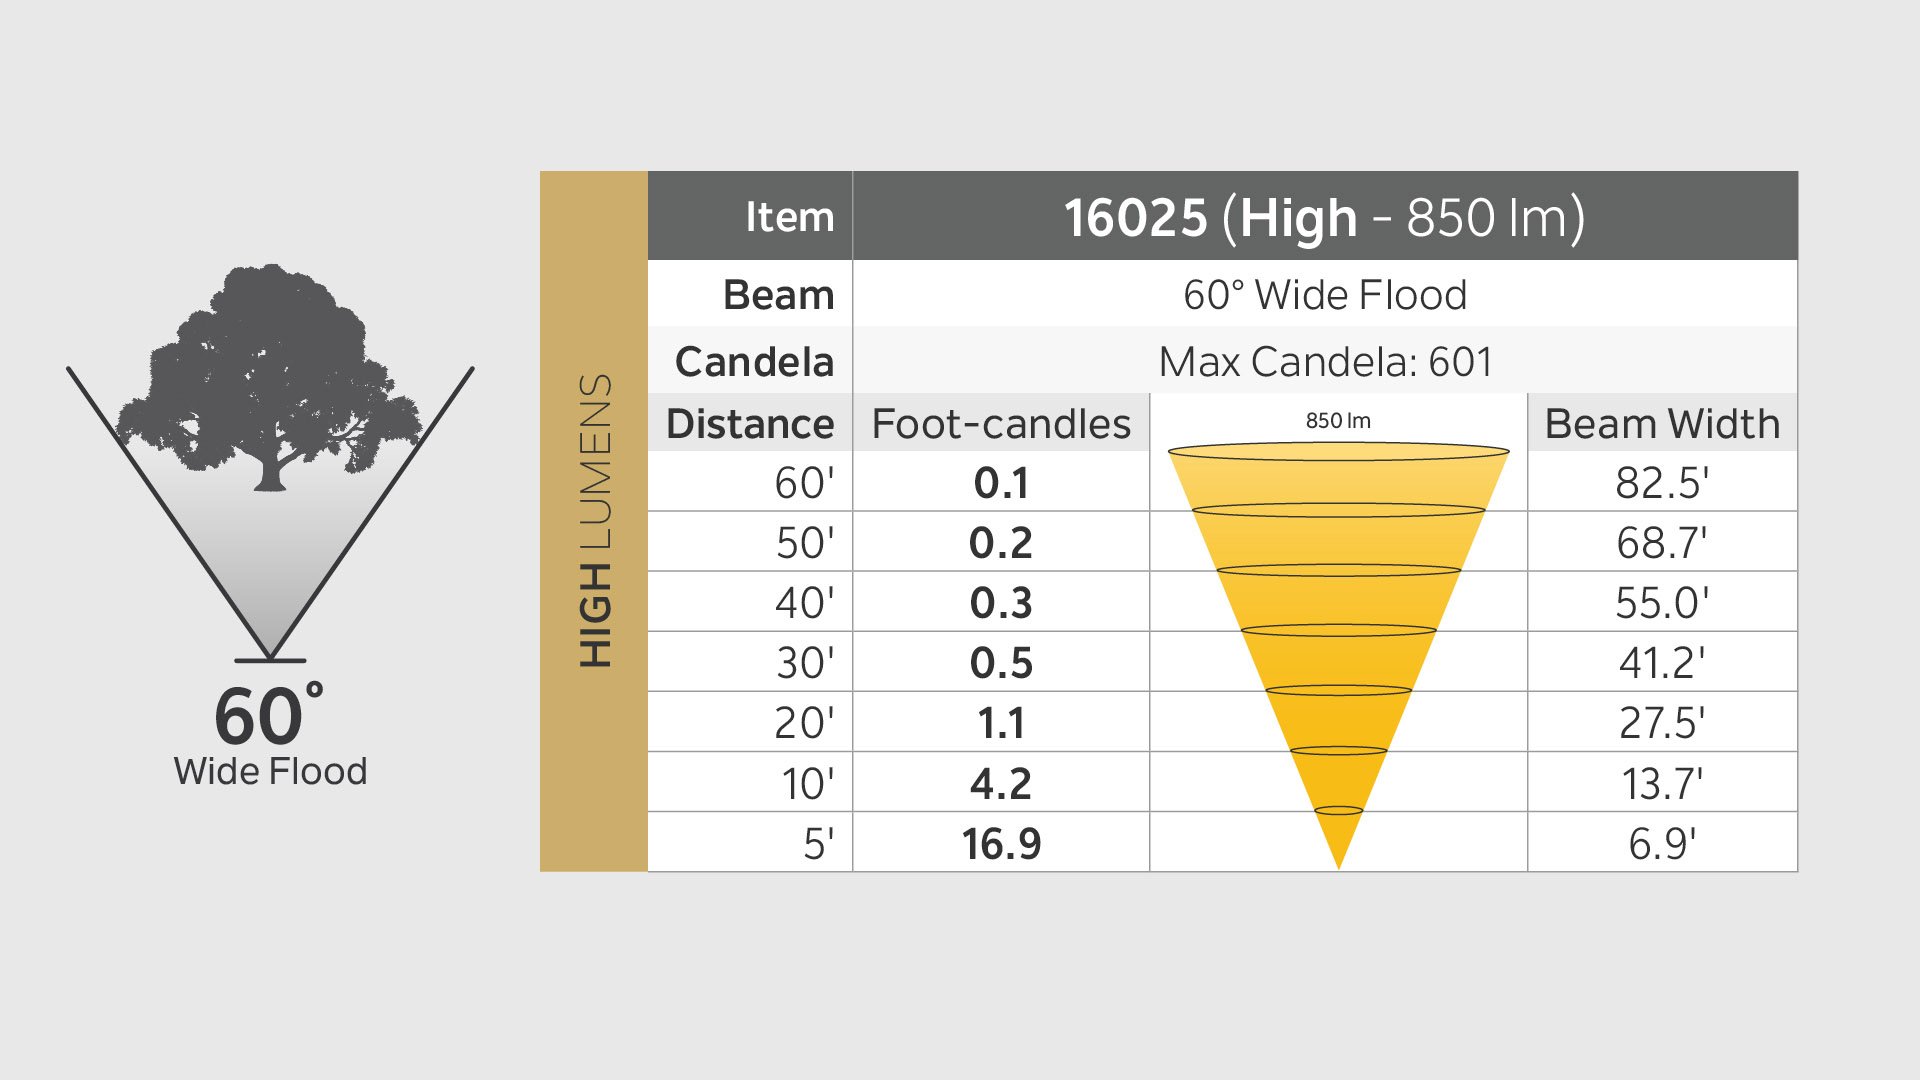1920x1080 pixels.
Task: Select the 60' distance row
Action: click(1222, 482)
